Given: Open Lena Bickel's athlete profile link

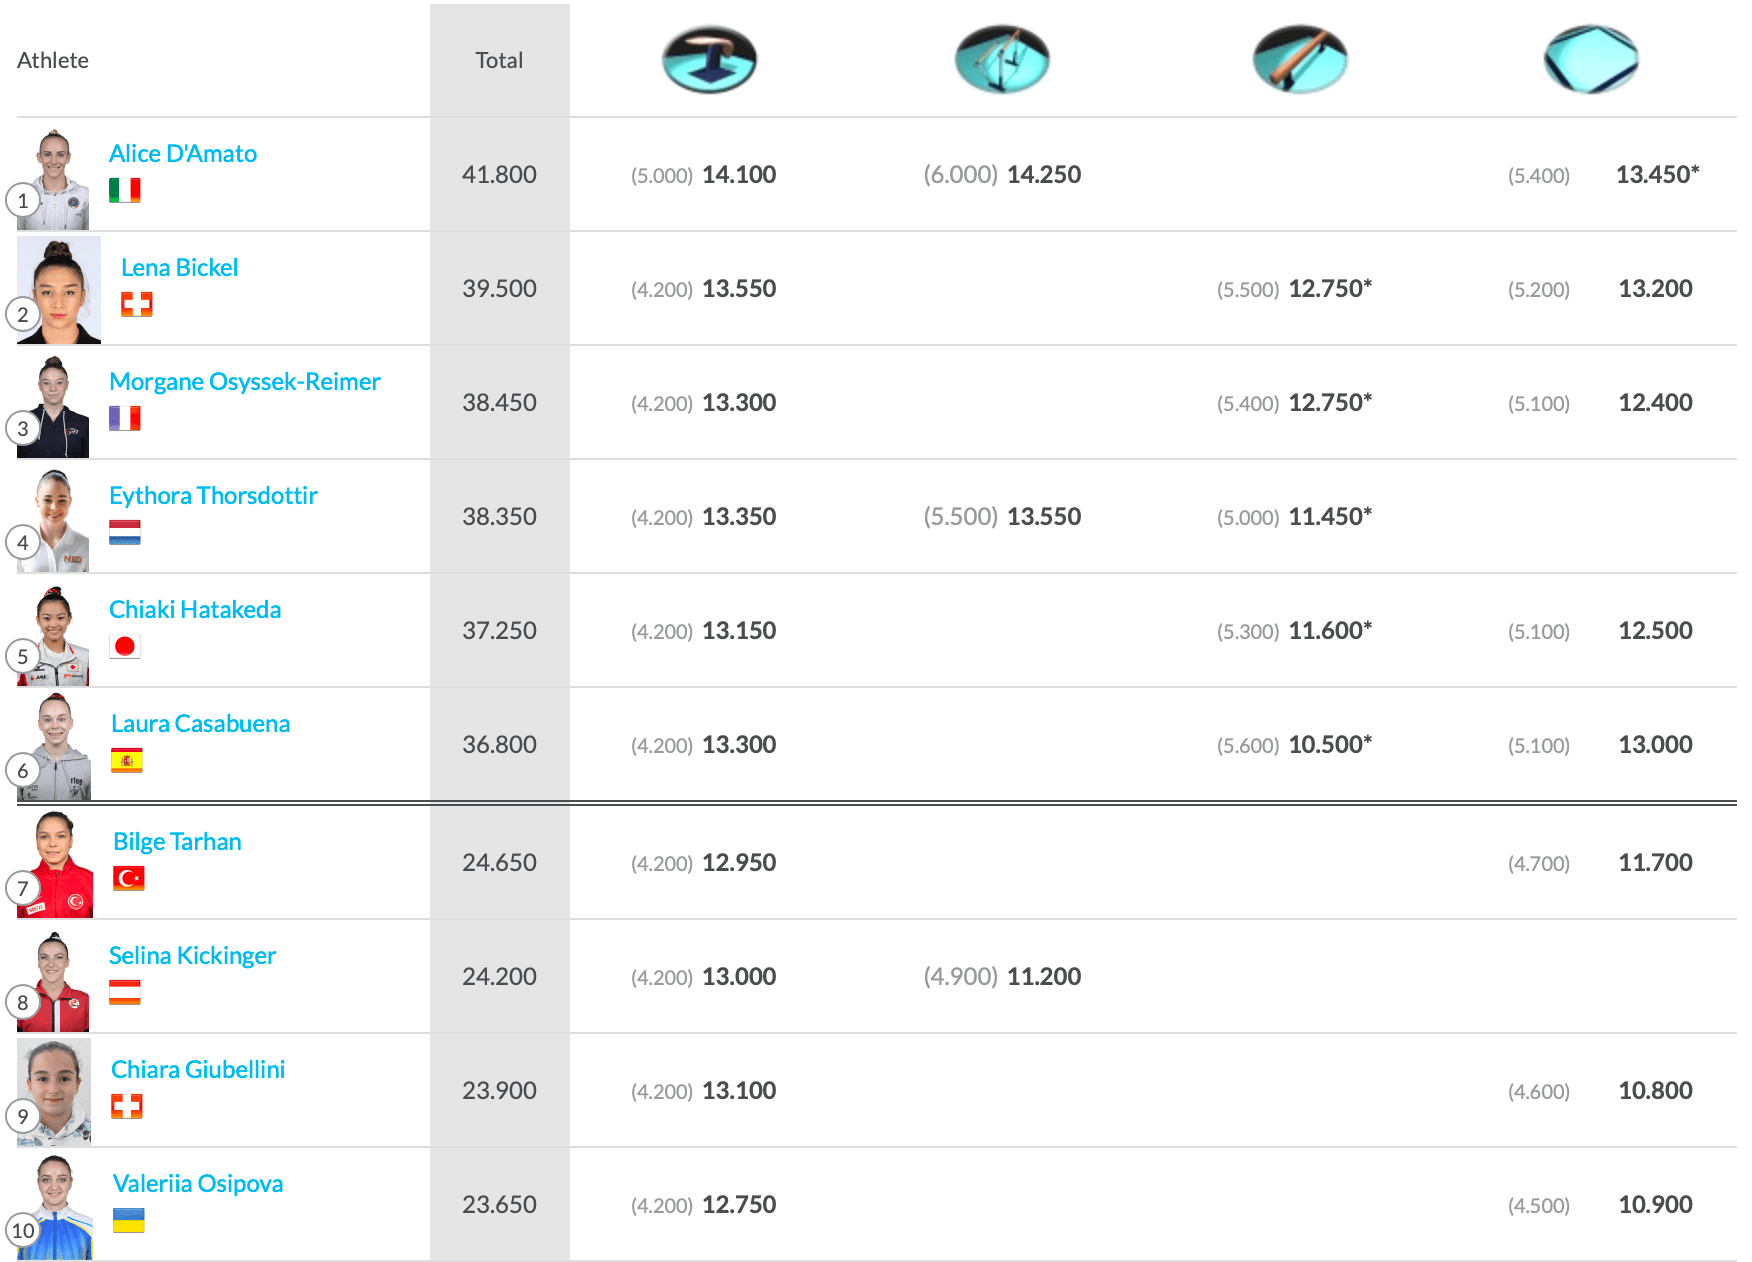Looking at the screenshot, I should [x=180, y=268].
